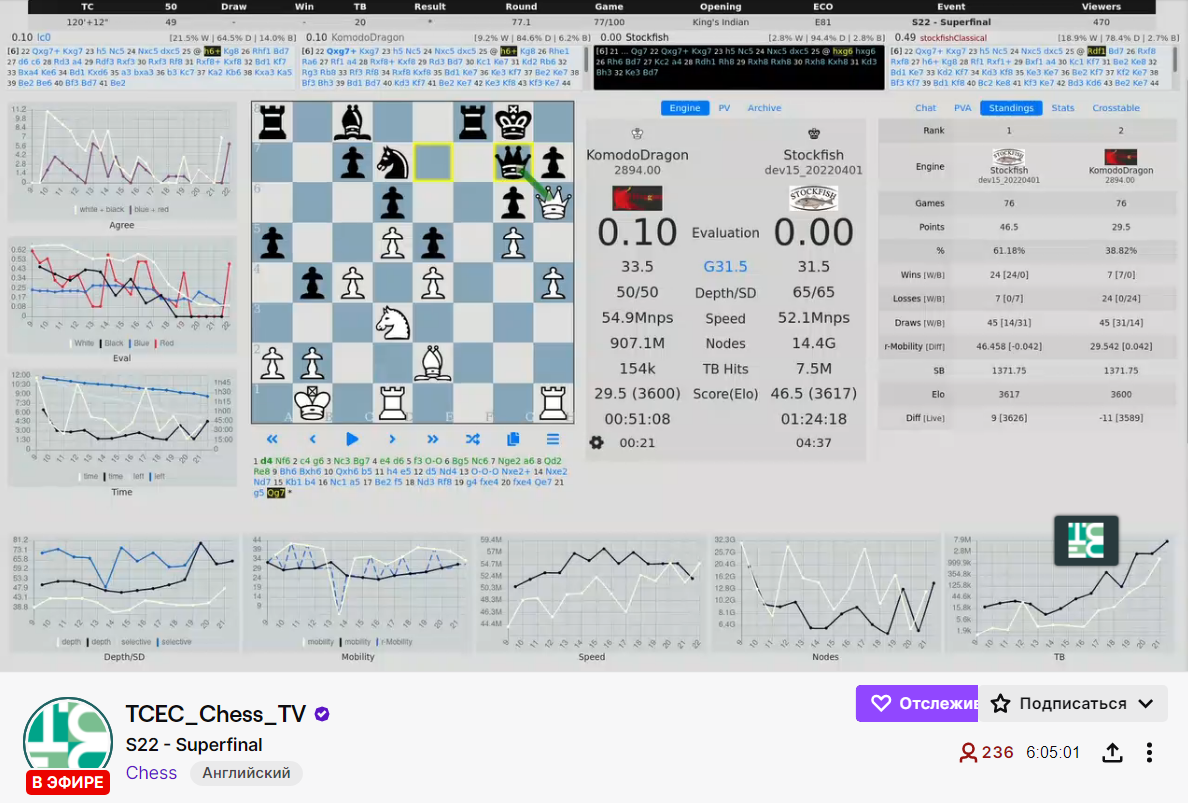Toggle Black series in Eval graph legend
The width and height of the screenshot is (1188, 803).
tap(111, 343)
